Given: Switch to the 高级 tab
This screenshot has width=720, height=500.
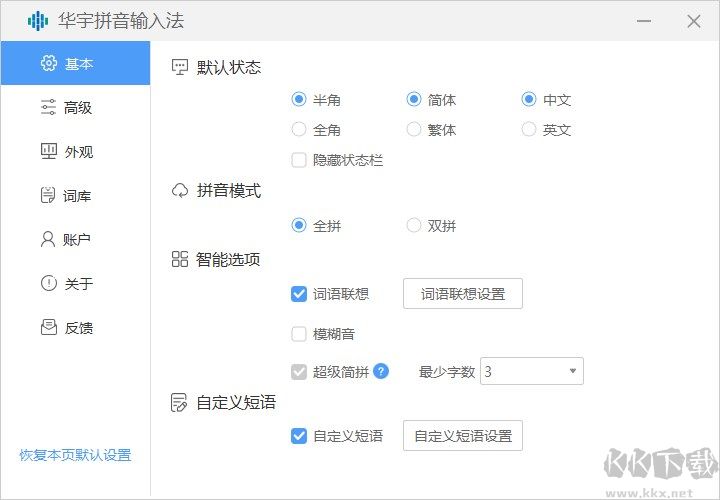Looking at the screenshot, I should (75, 107).
